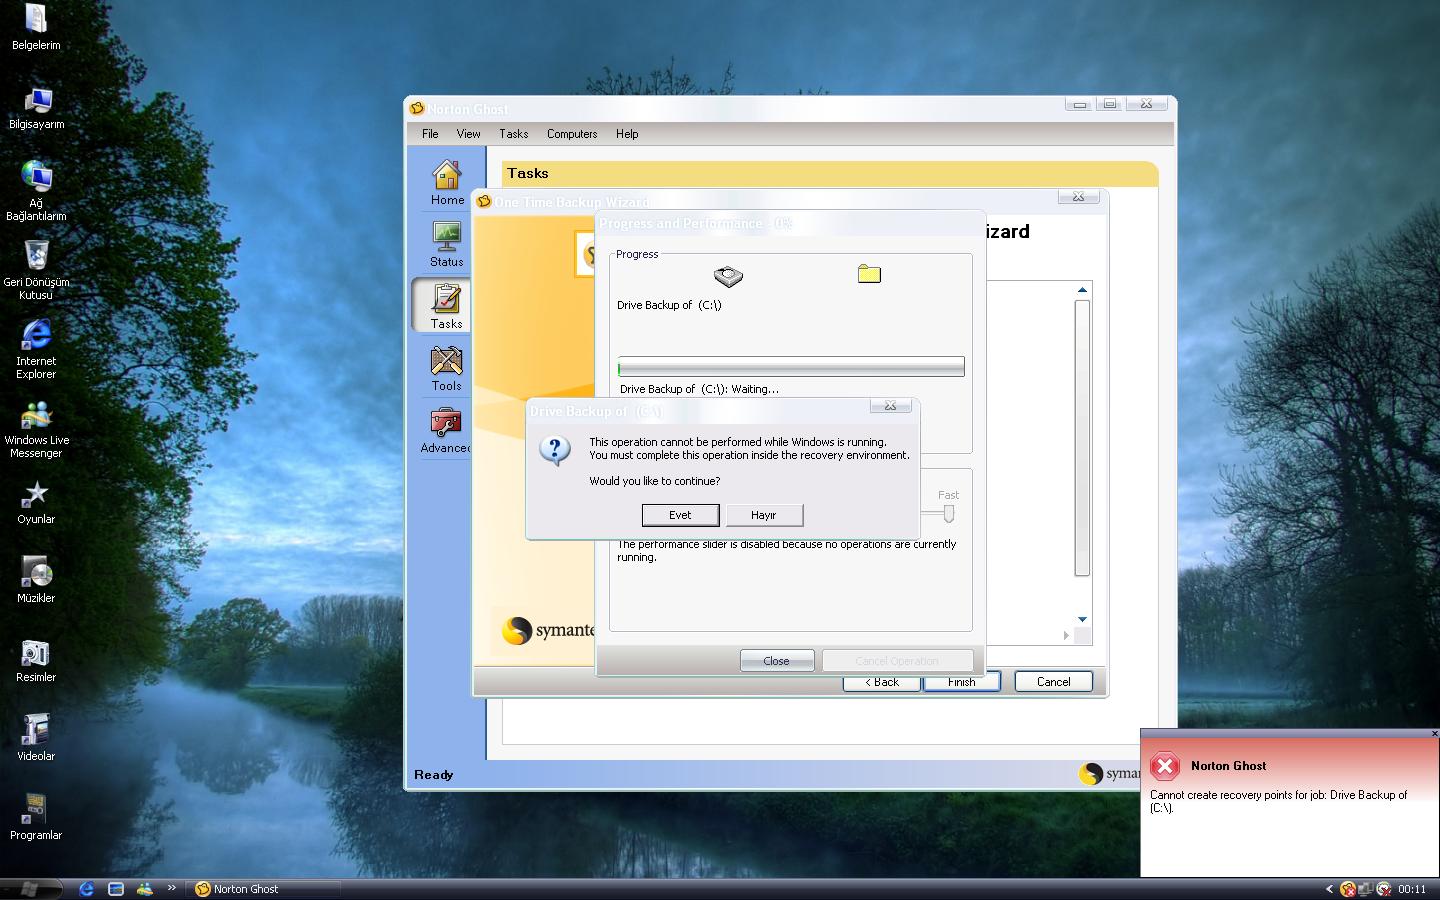Click the network tray icon

[1365, 889]
